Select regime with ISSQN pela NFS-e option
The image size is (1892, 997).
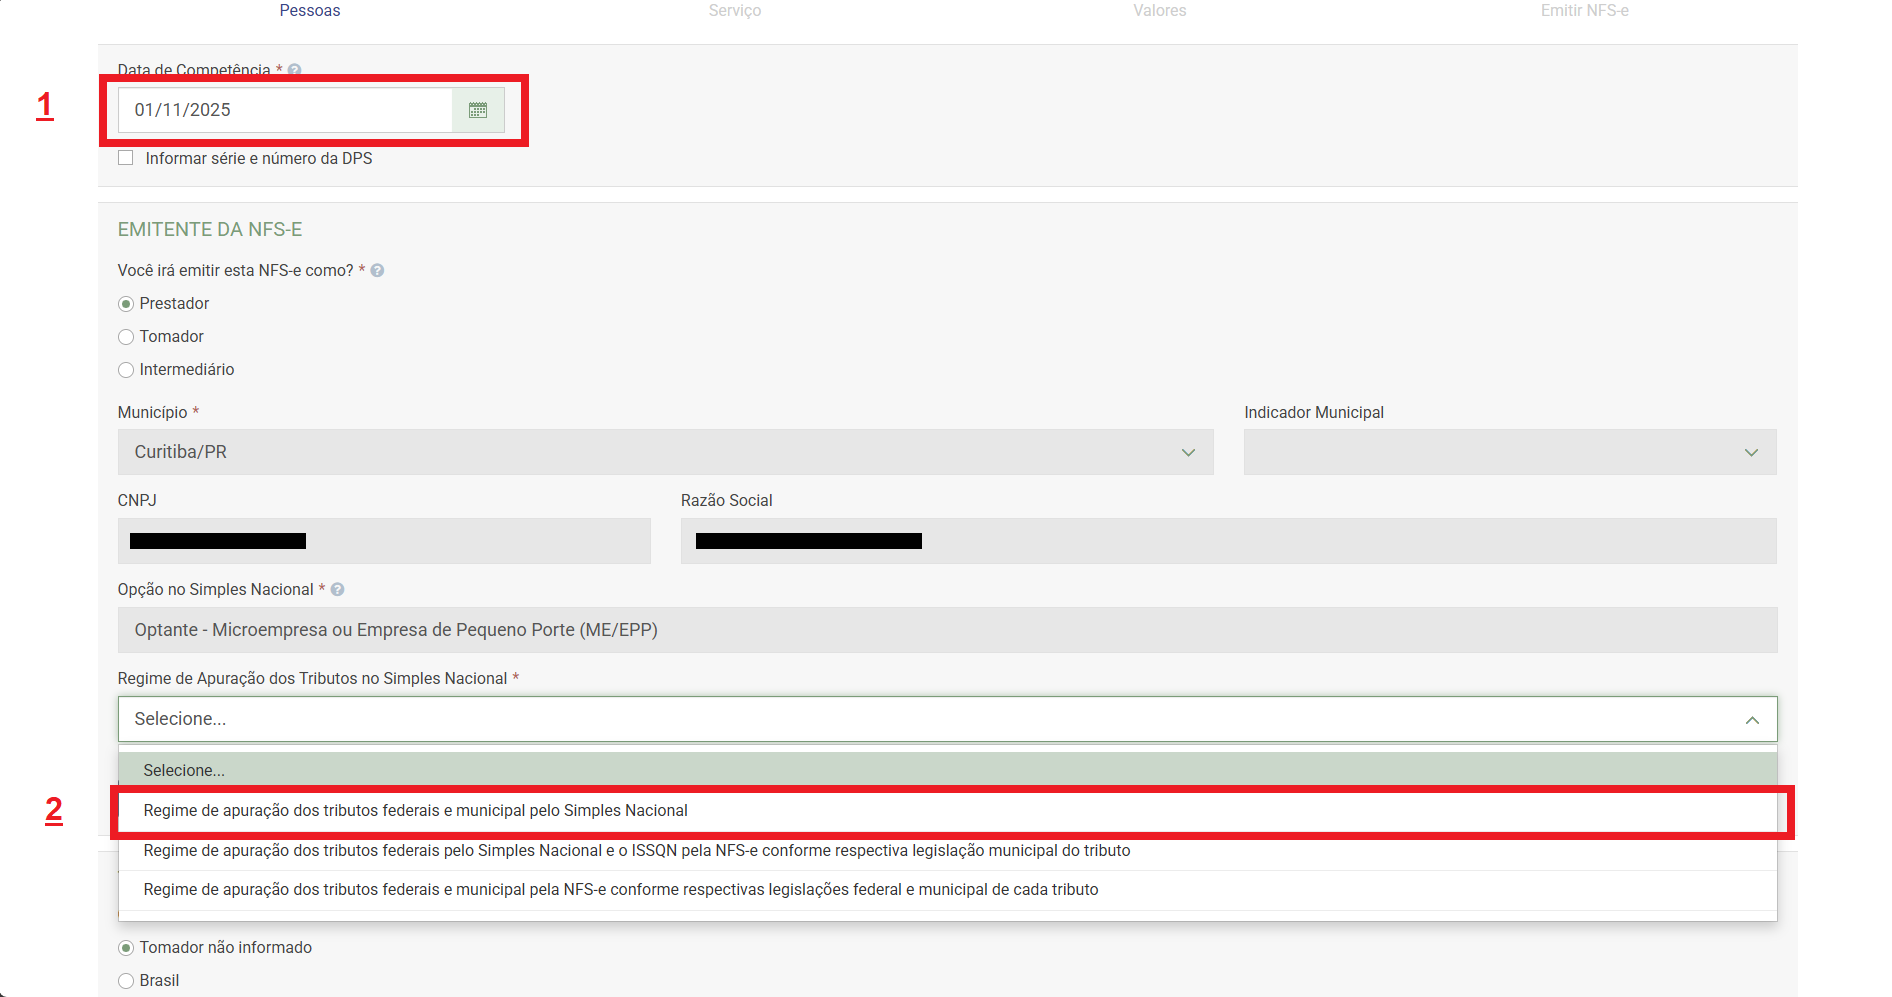pyautogui.click(x=636, y=851)
